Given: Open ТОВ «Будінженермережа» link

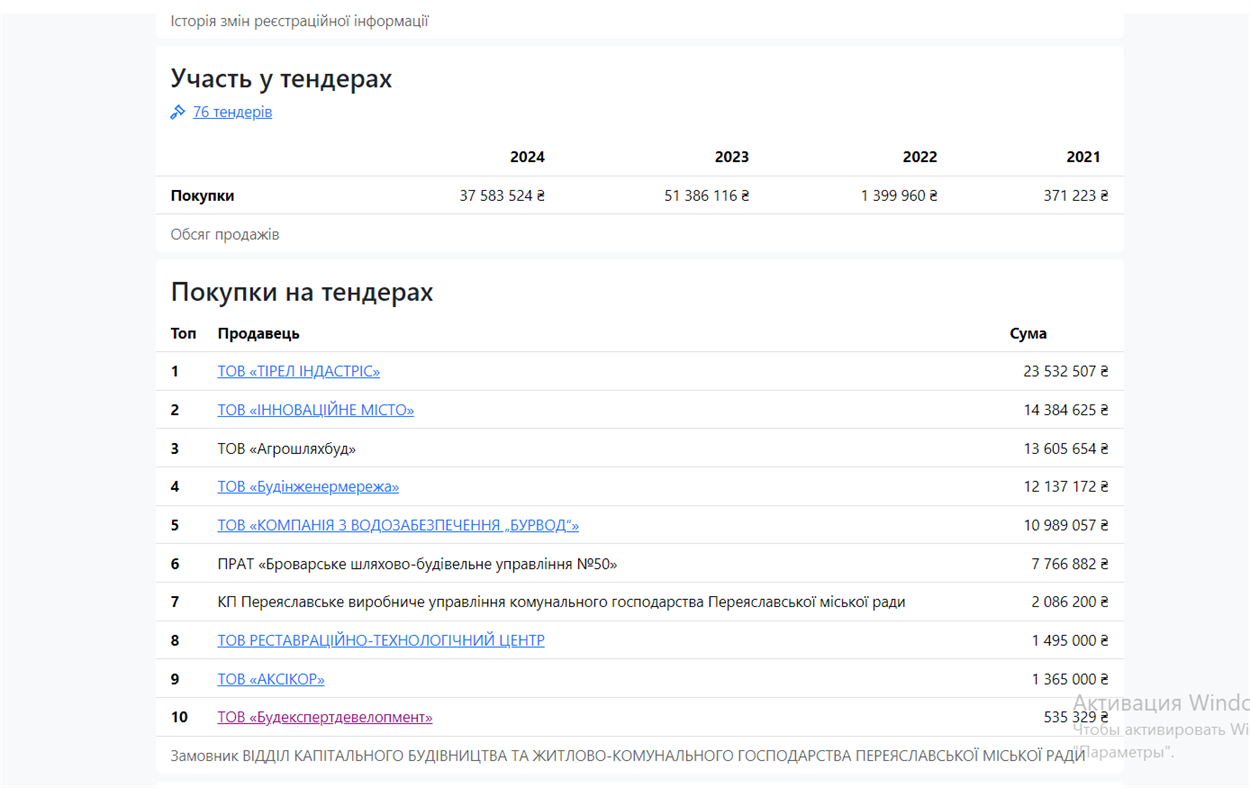Looking at the screenshot, I should (x=308, y=487).
